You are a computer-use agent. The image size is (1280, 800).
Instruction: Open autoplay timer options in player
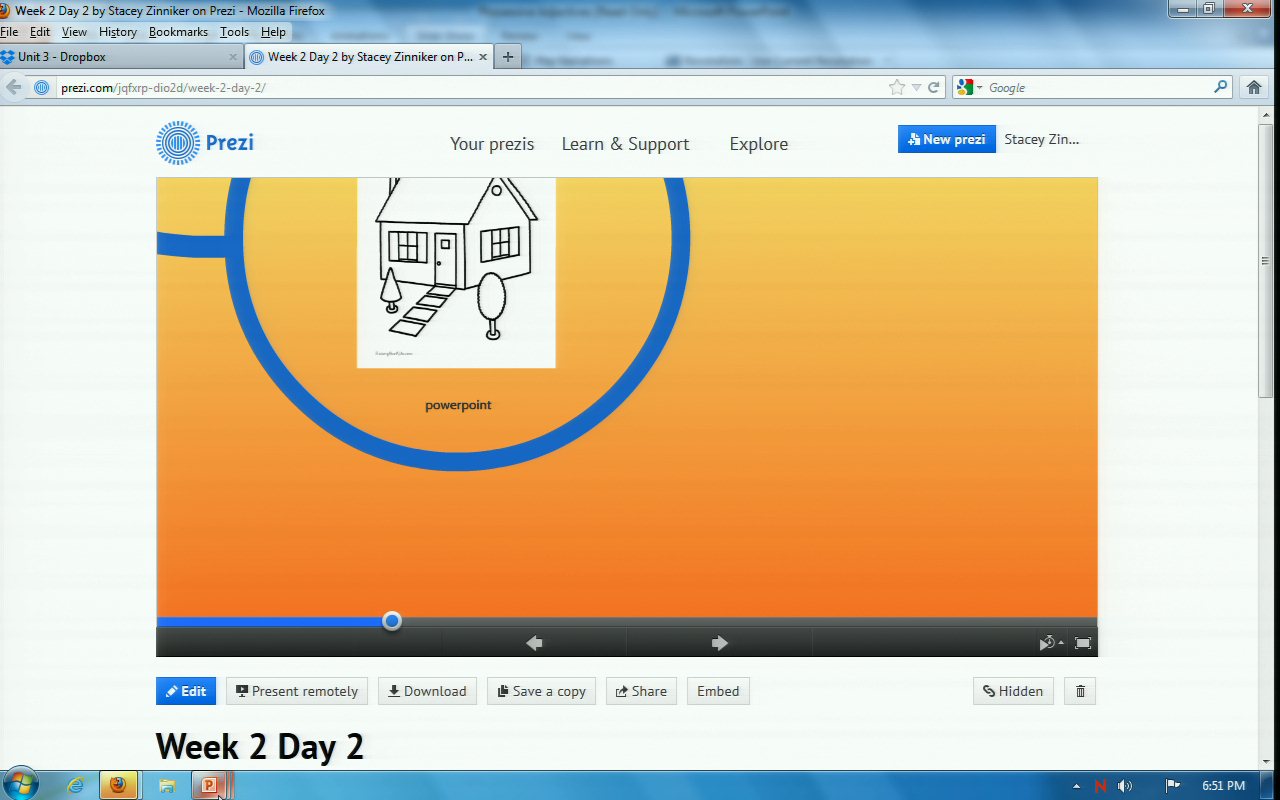(1050, 643)
